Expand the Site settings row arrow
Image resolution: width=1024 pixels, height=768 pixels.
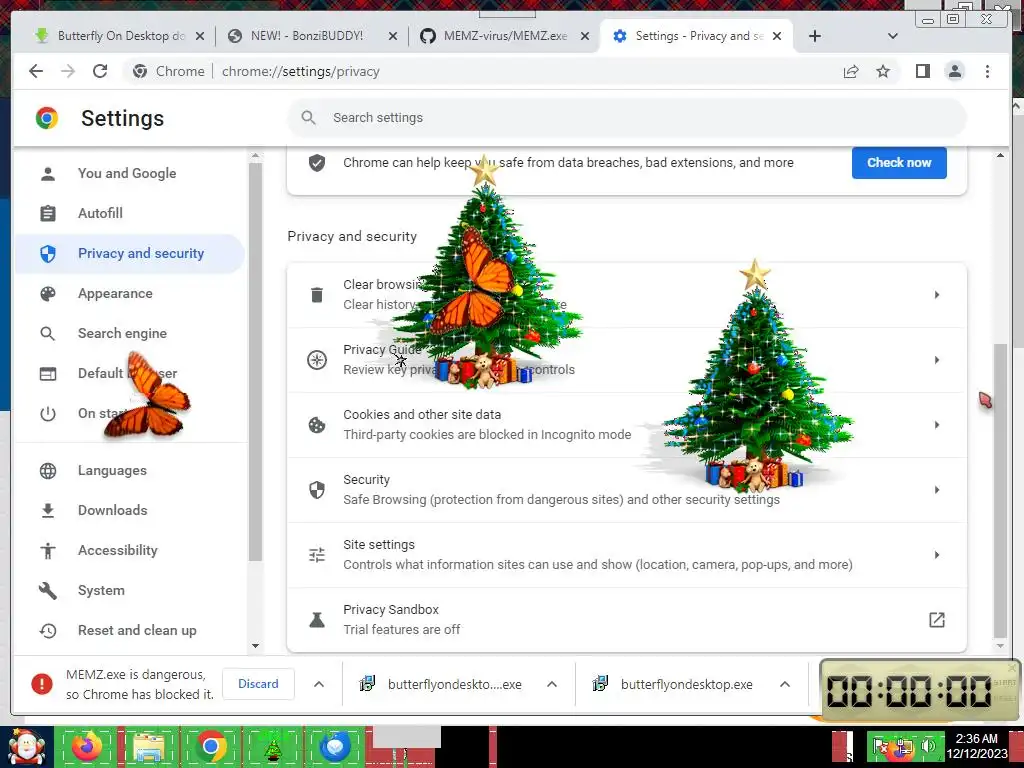[936, 555]
